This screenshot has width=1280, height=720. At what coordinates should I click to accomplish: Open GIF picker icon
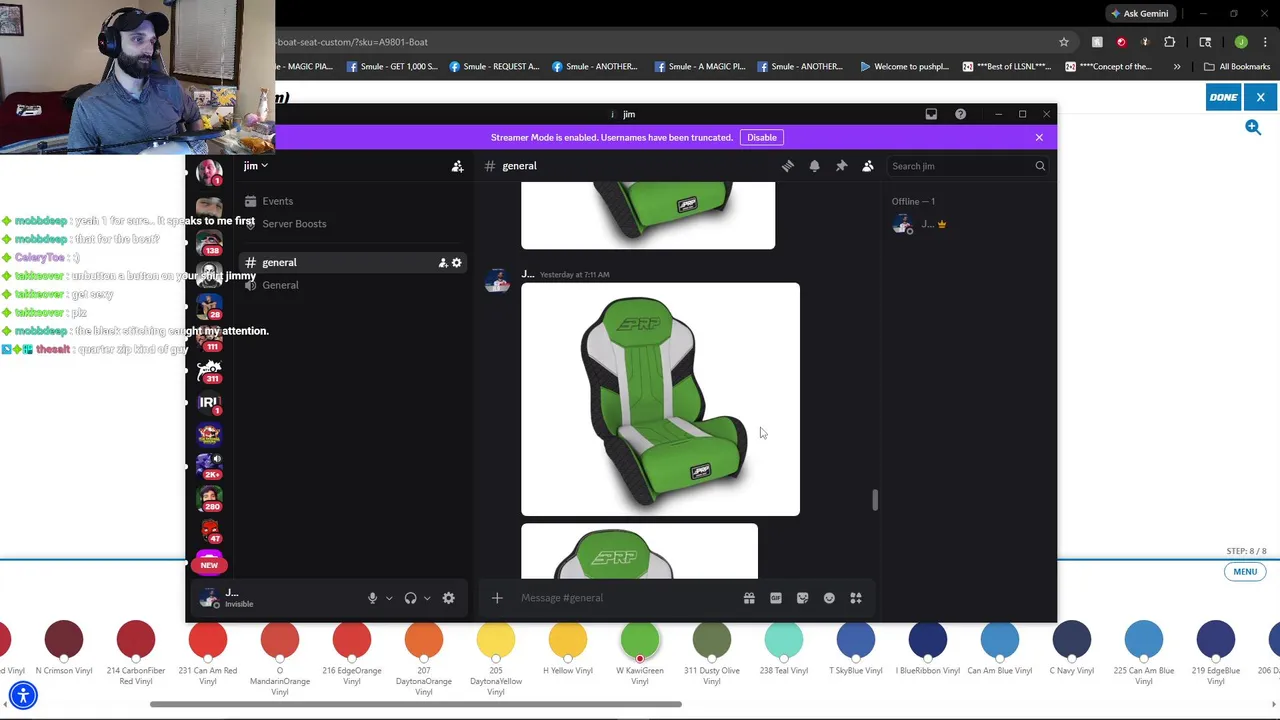tap(776, 598)
